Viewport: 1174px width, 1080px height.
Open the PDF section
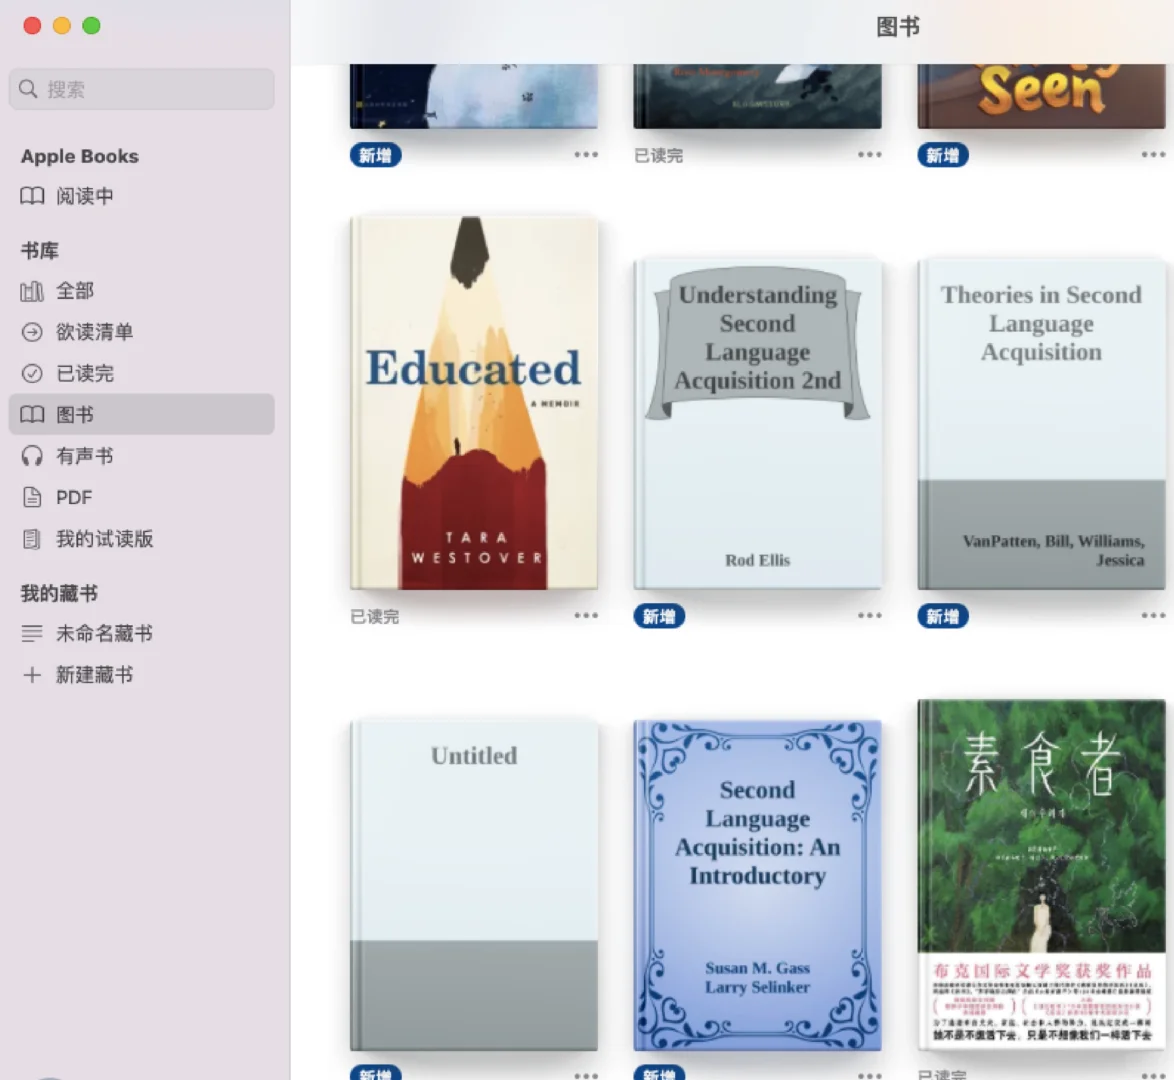coord(142,497)
